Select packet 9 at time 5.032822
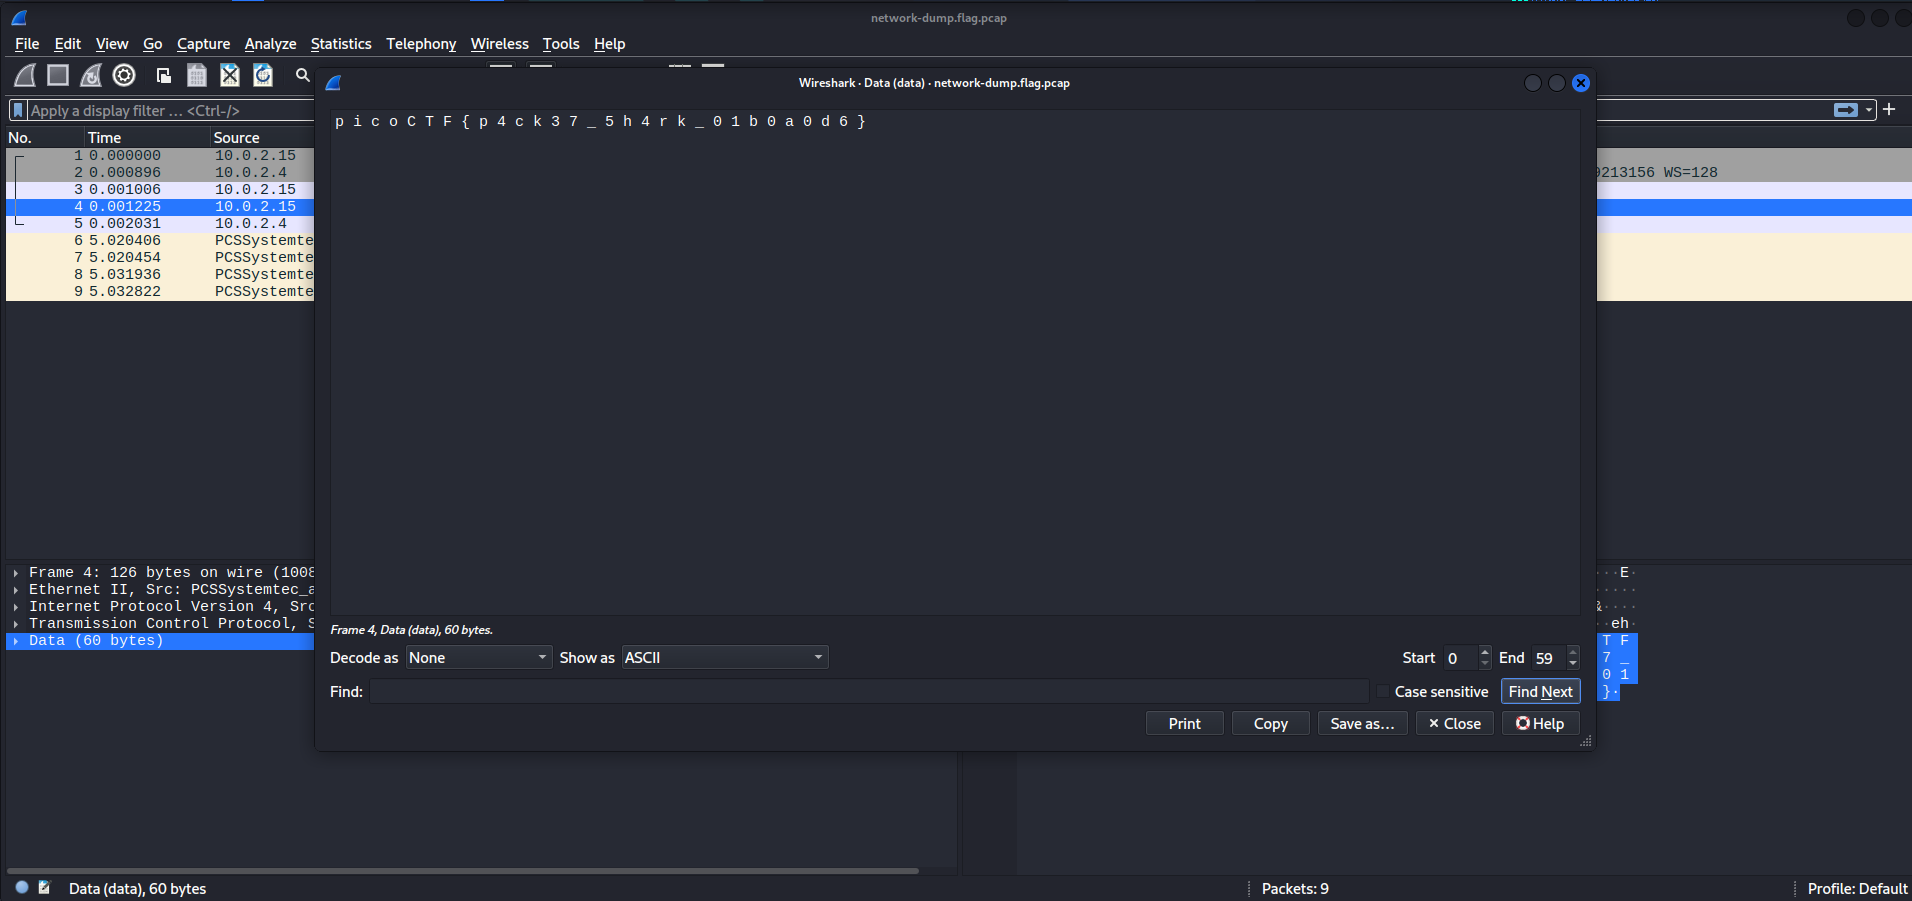This screenshot has height=901, width=1912. pyautogui.click(x=160, y=291)
